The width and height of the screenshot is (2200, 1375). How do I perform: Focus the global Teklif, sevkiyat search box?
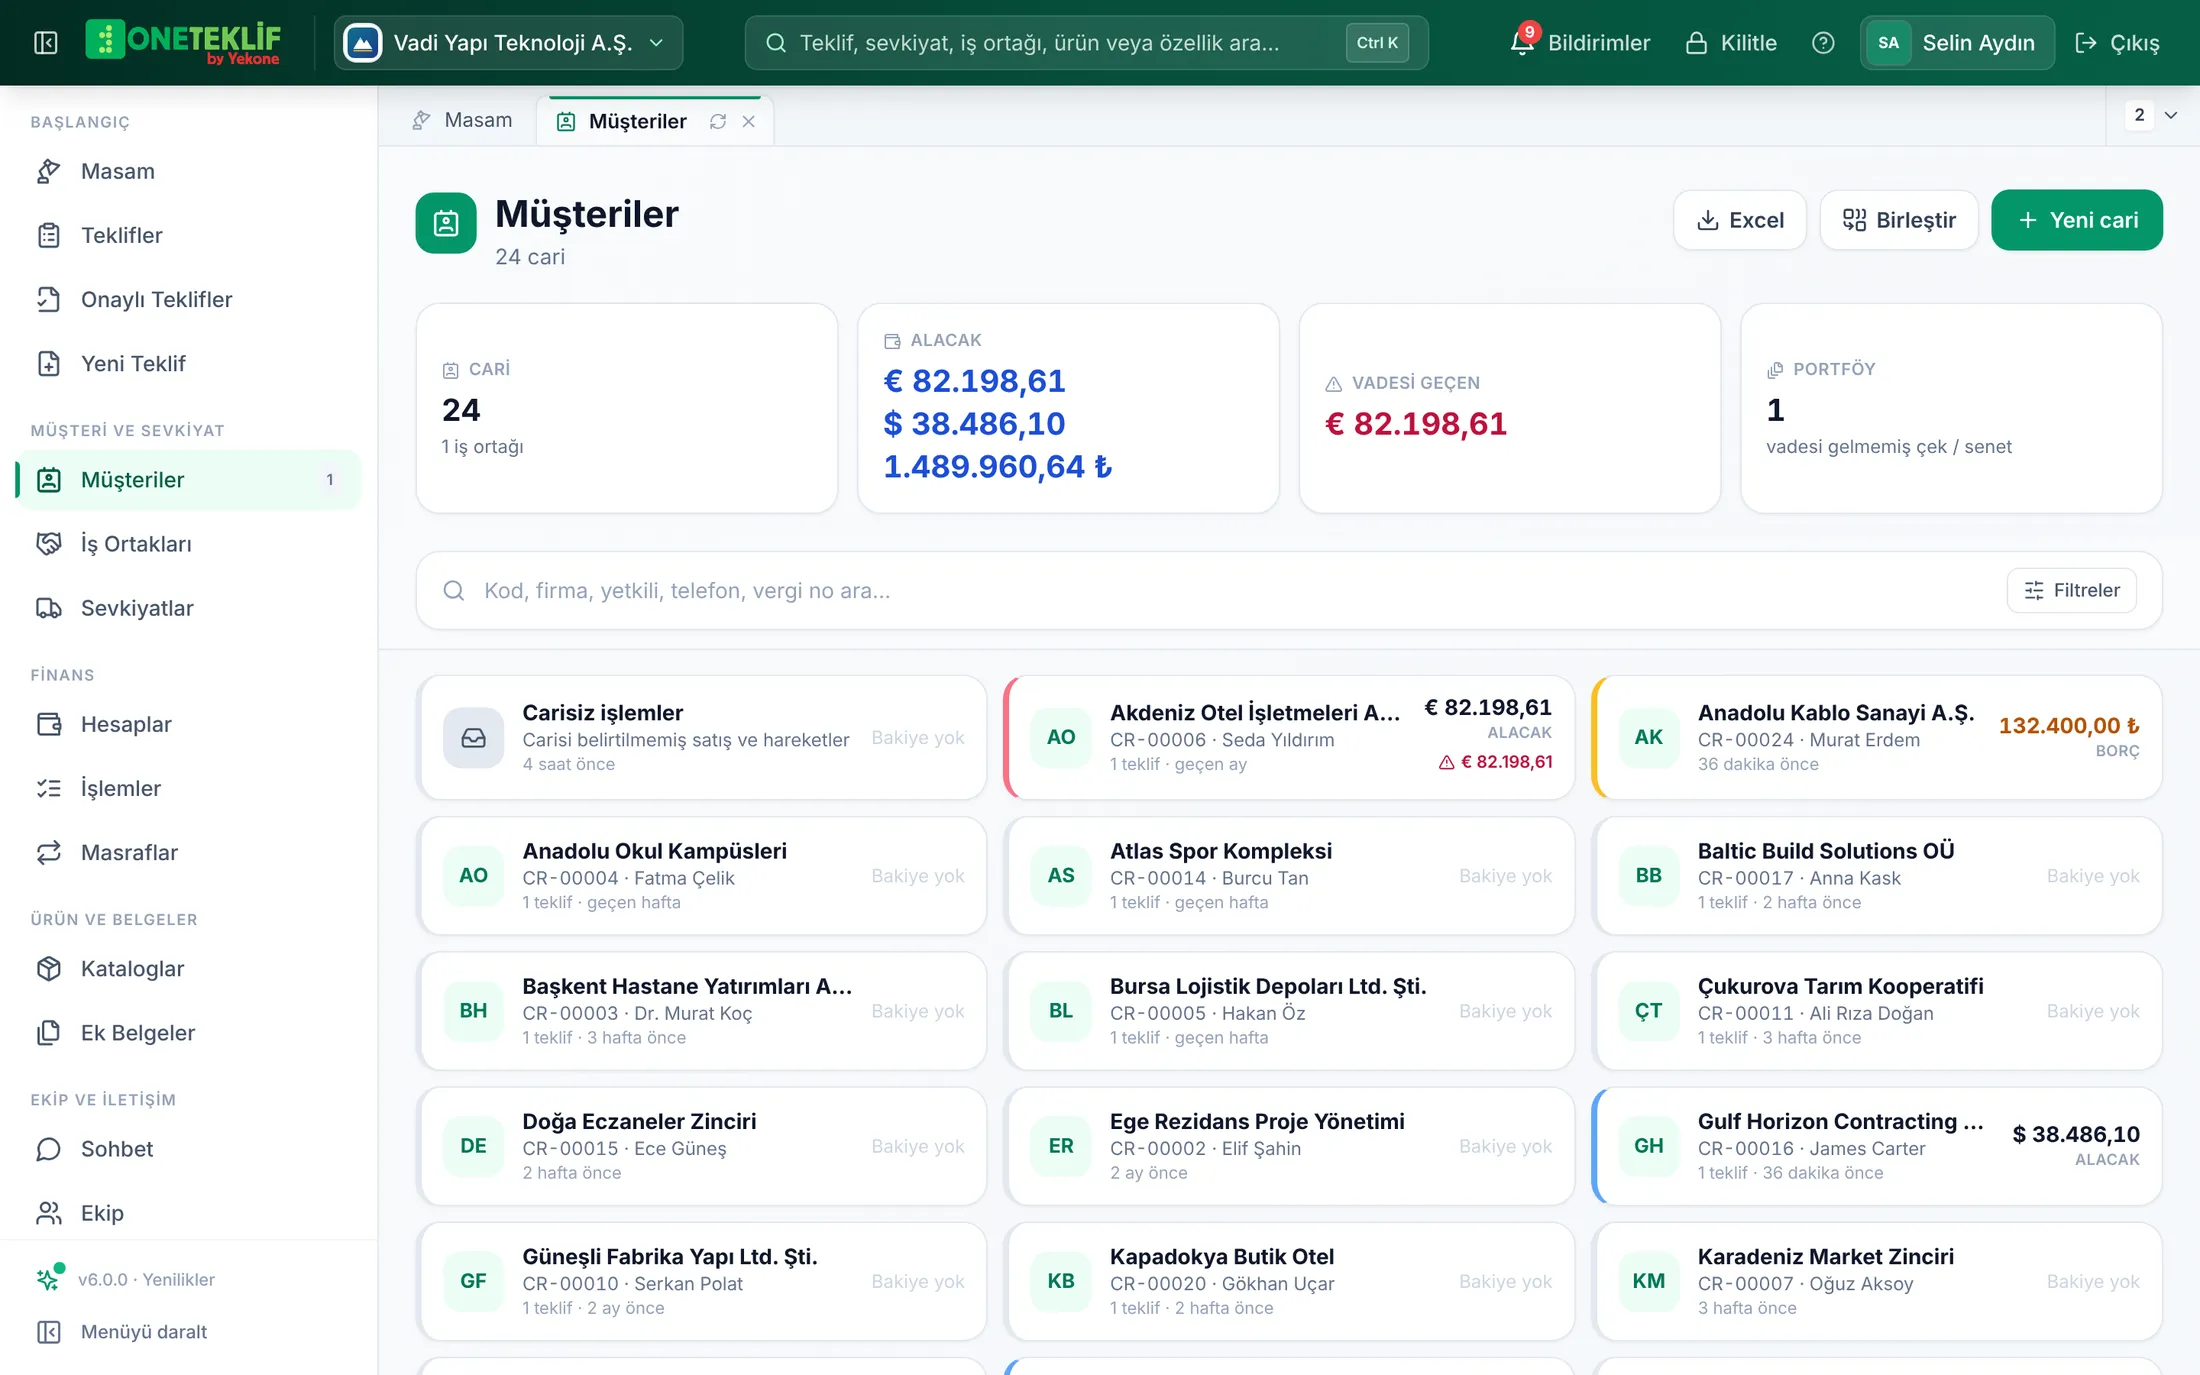pos(1086,43)
